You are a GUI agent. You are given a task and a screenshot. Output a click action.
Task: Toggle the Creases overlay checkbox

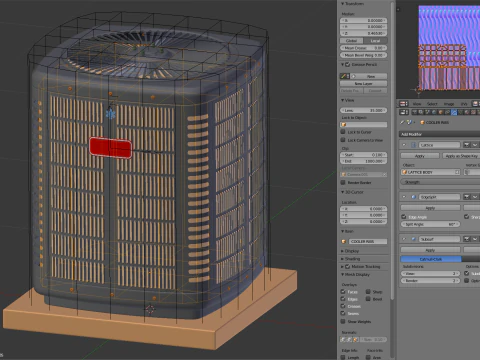click(x=343, y=306)
